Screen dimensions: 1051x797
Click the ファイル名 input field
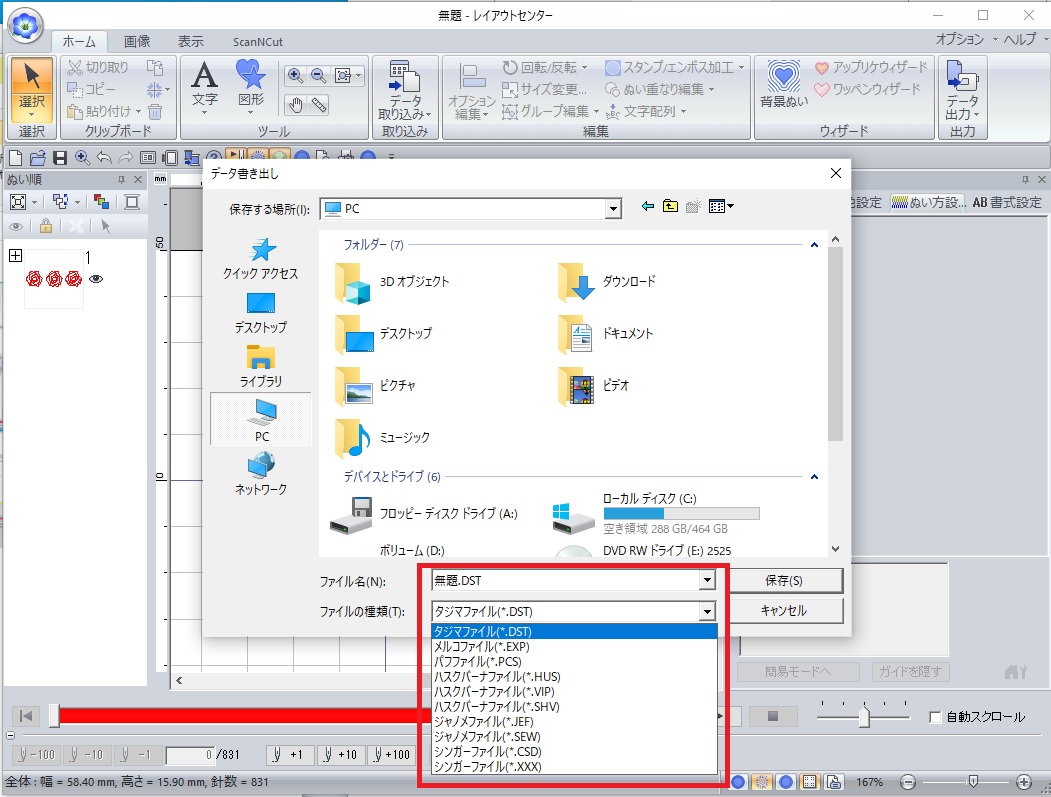[566, 580]
